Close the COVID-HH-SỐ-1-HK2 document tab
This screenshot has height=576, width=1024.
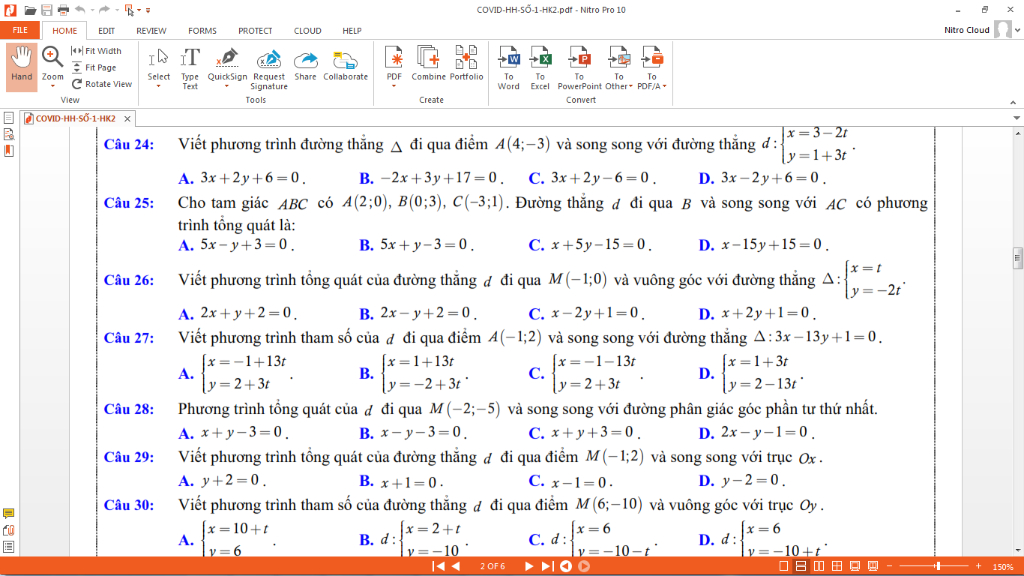(x=127, y=118)
